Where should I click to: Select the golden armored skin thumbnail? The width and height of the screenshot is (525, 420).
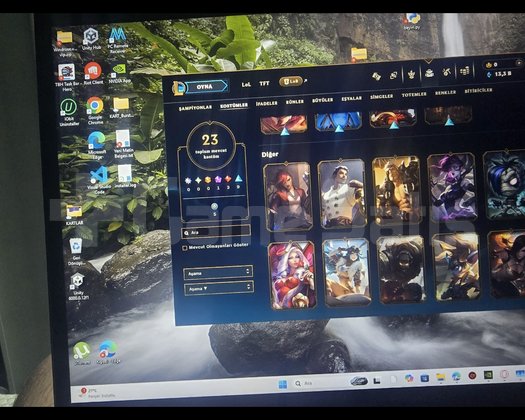click(x=396, y=190)
